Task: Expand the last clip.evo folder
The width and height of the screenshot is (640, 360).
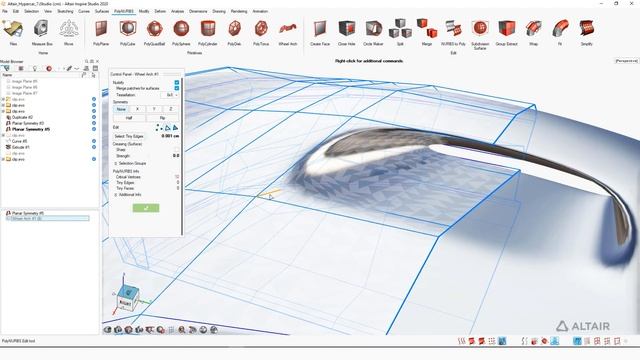Action: (x=3, y=159)
